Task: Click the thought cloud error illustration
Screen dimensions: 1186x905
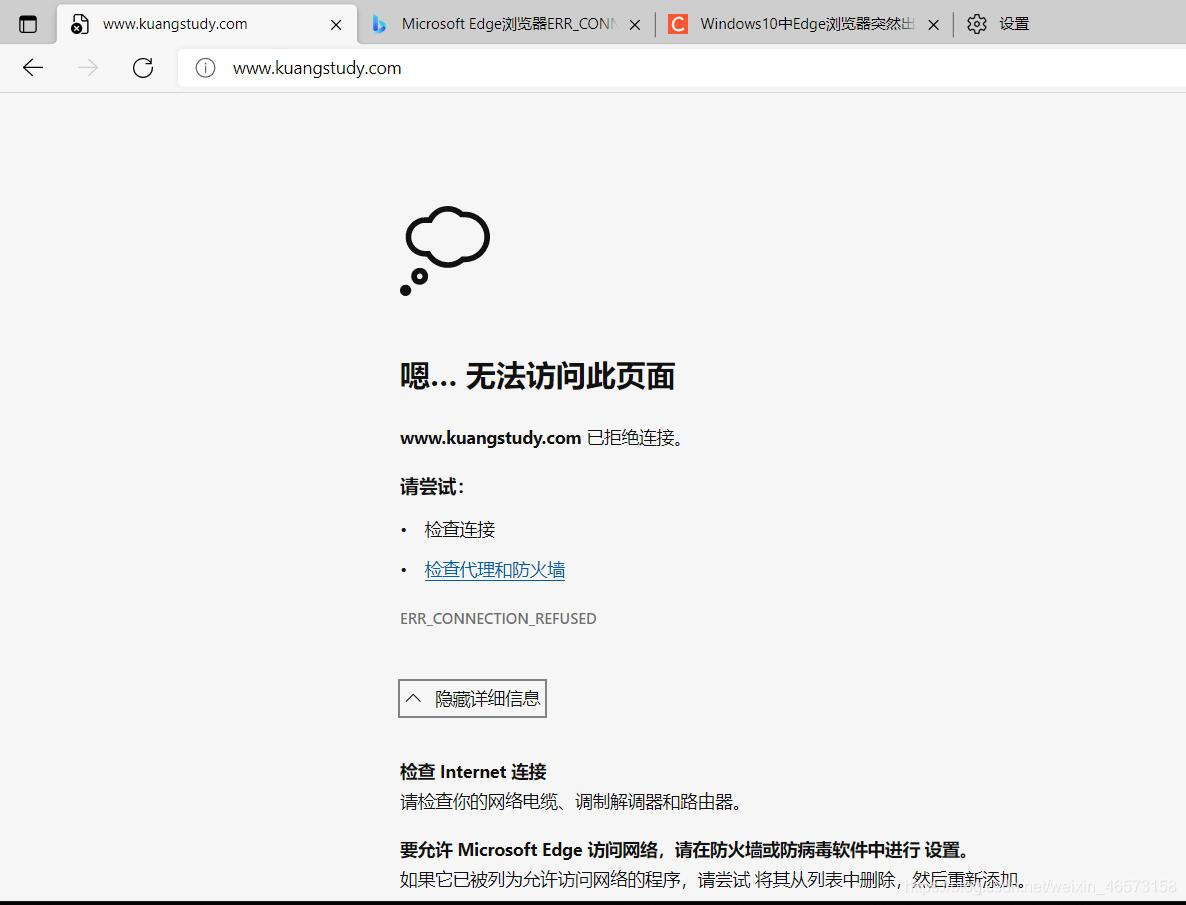Action: pyautogui.click(x=445, y=250)
